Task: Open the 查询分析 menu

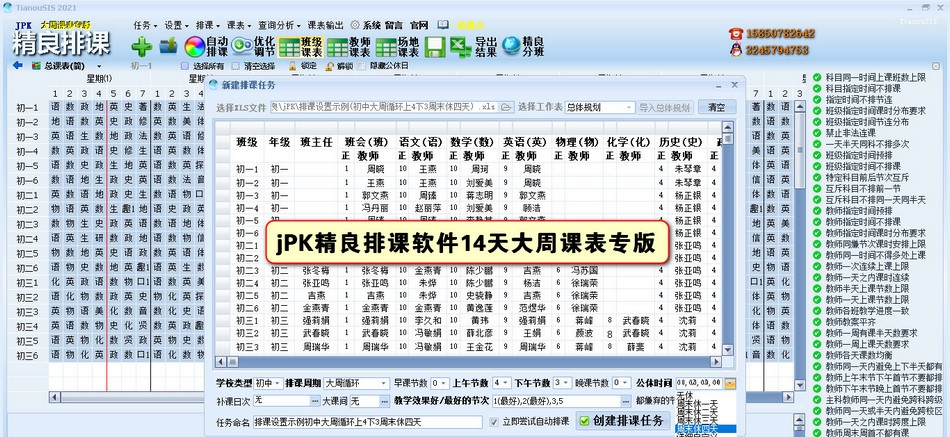Action: pos(279,25)
